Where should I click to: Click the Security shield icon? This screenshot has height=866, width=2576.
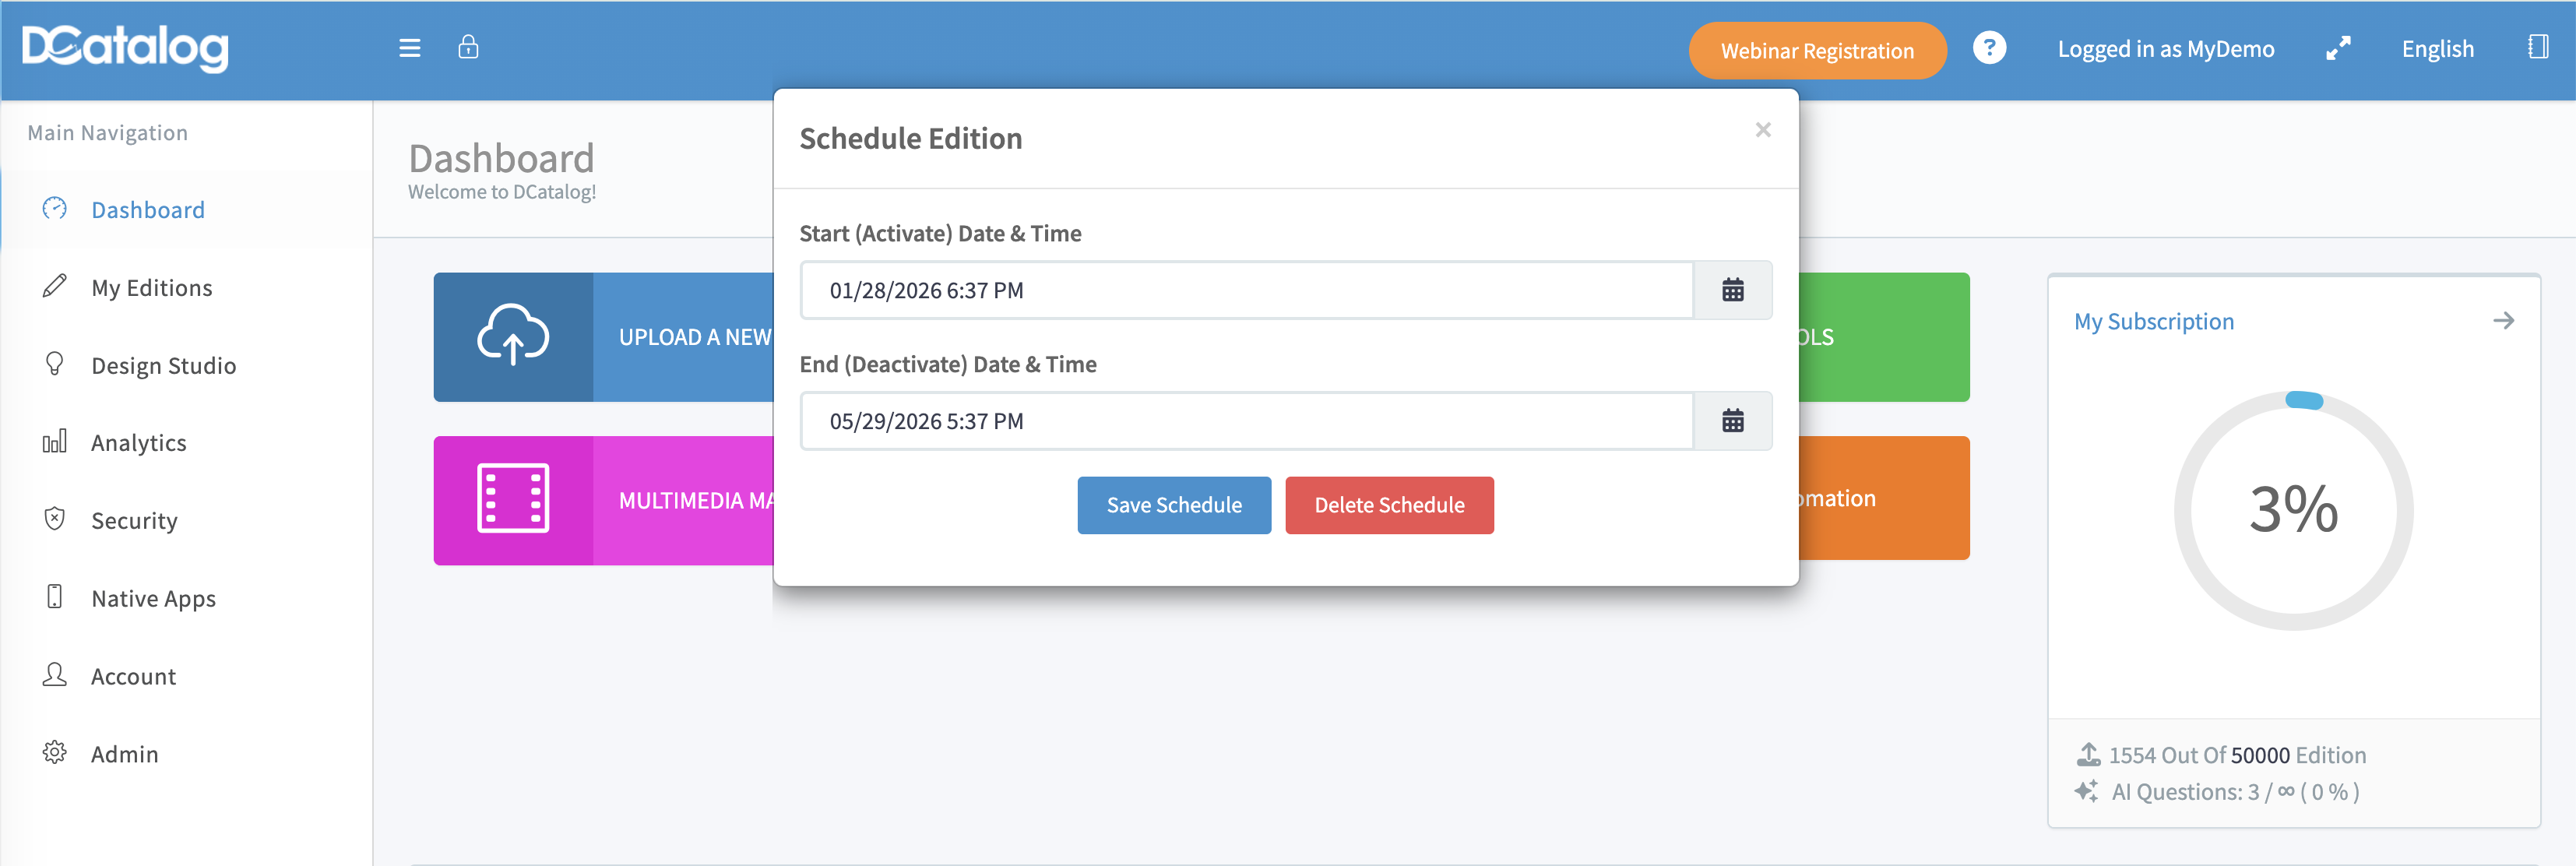coord(55,519)
